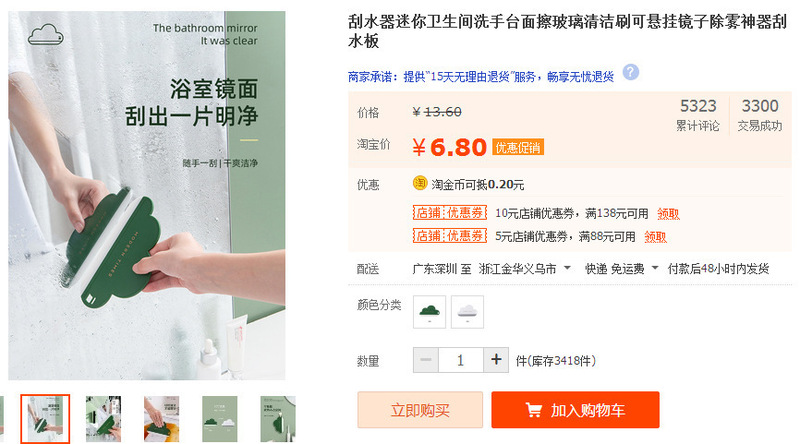Expand the 浙江金华义乌市 destination dropdown
Screen dimensions: 800x444
[524, 269]
